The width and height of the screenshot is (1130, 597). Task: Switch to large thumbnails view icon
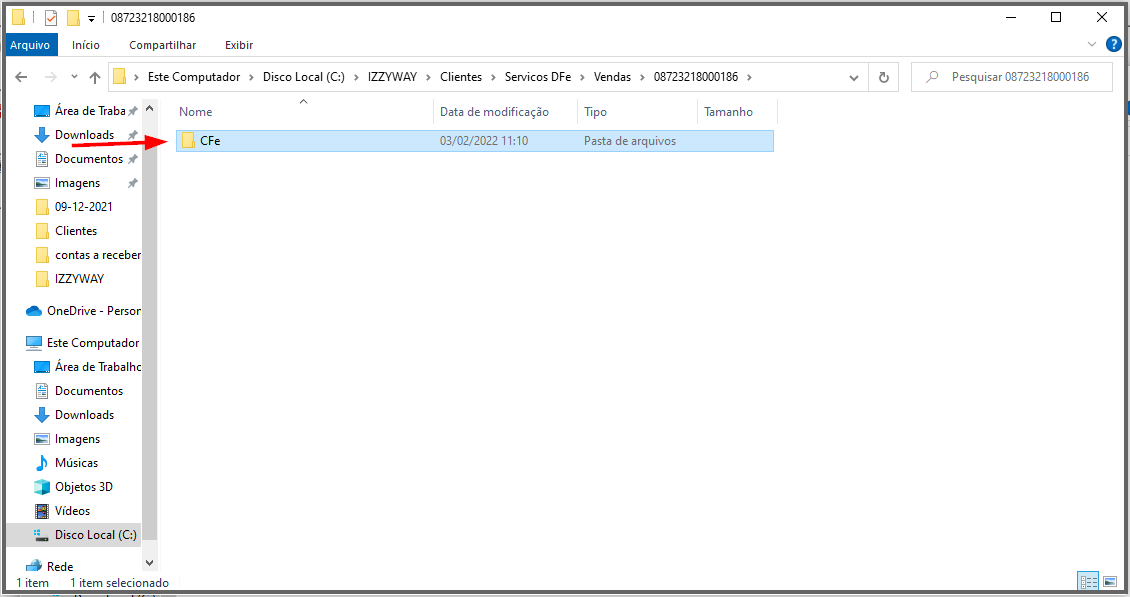click(x=1109, y=581)
